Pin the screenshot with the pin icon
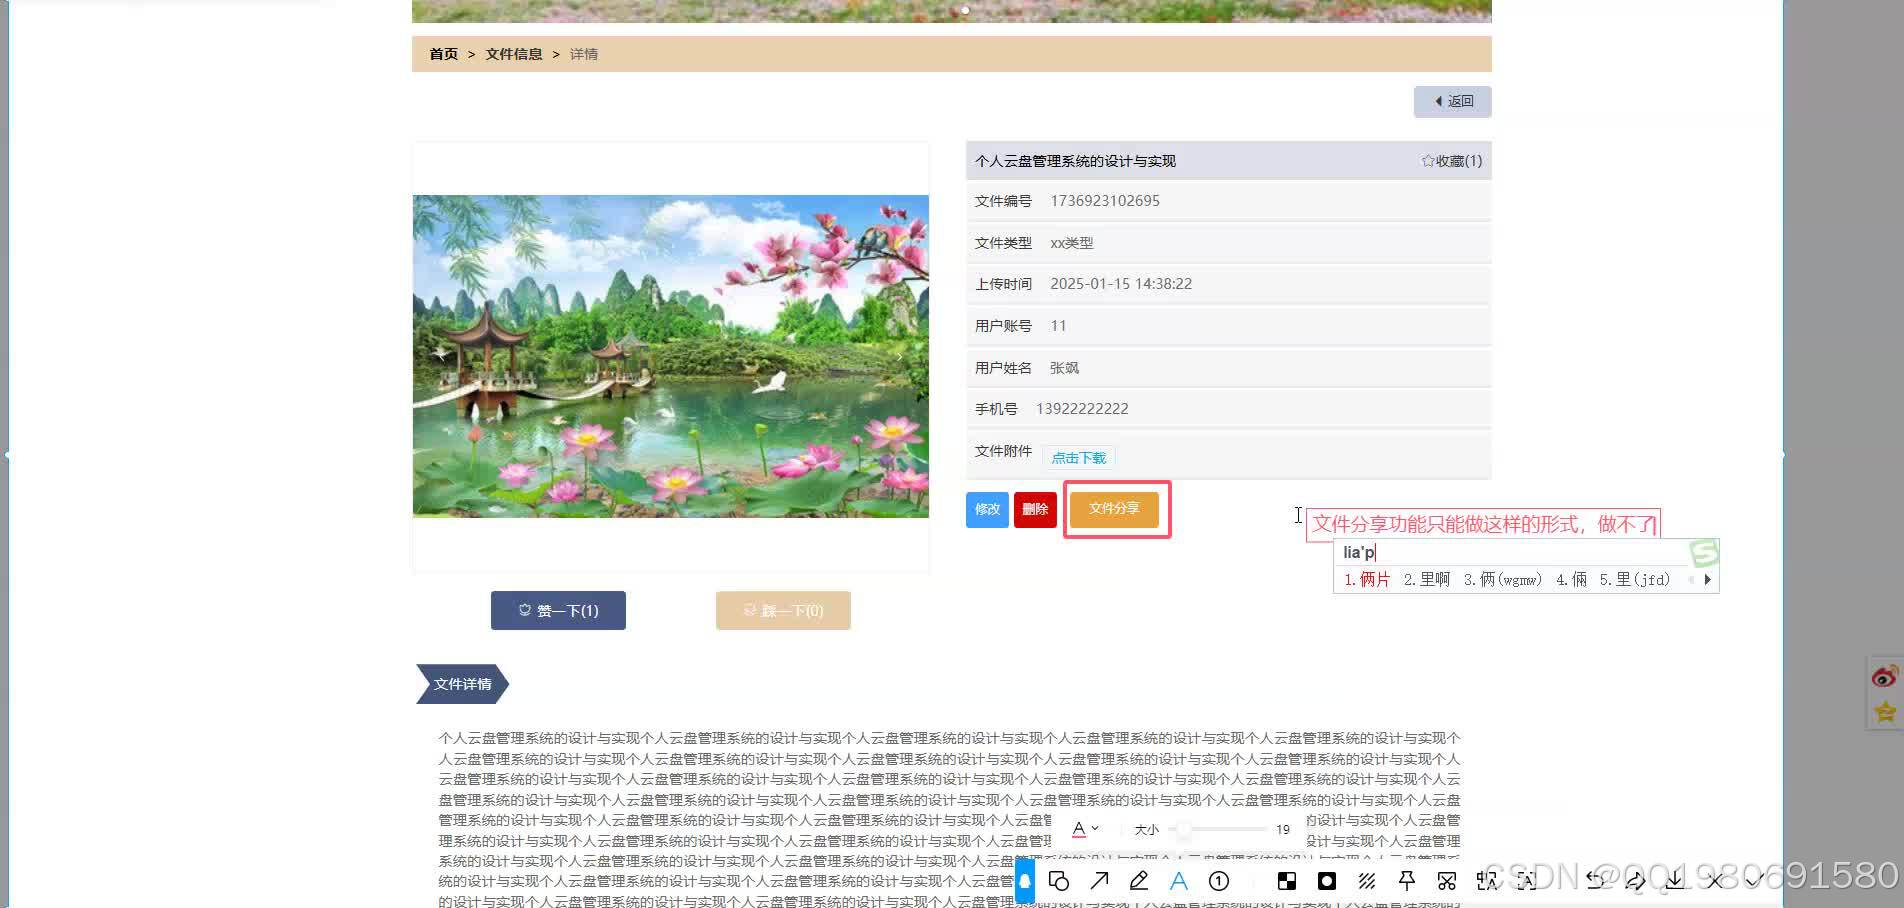The height and width of the screenshot is (908, 1904). coord(1407,880)
